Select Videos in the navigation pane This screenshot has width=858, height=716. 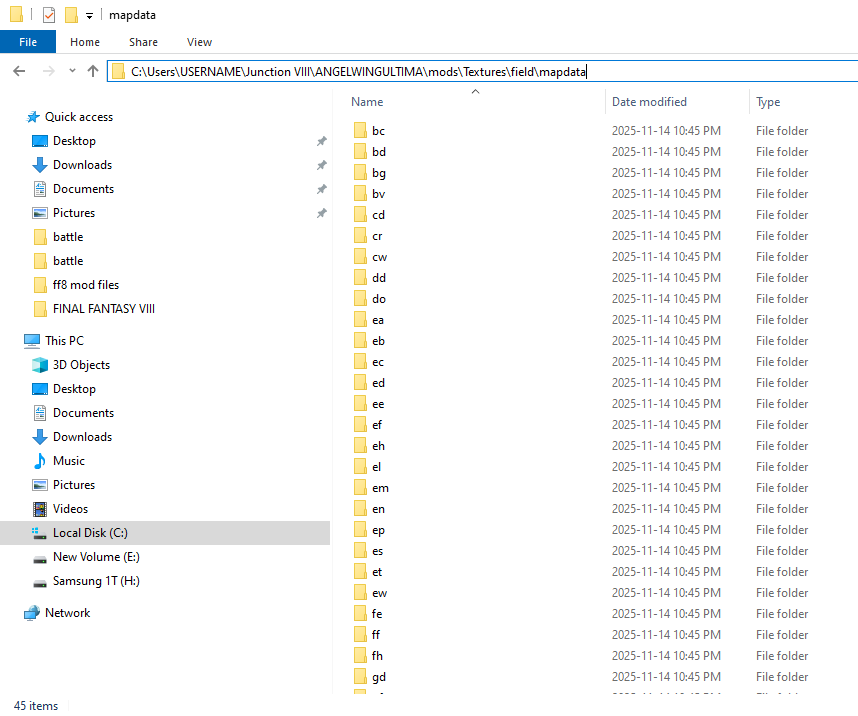[x=70, y=509]
